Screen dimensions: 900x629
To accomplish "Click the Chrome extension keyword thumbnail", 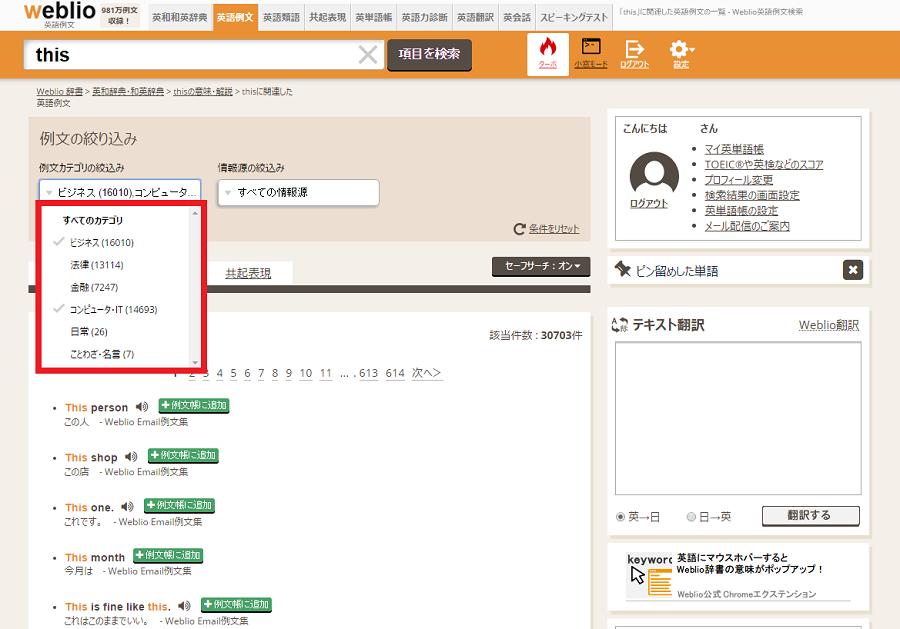I will 649,575.
